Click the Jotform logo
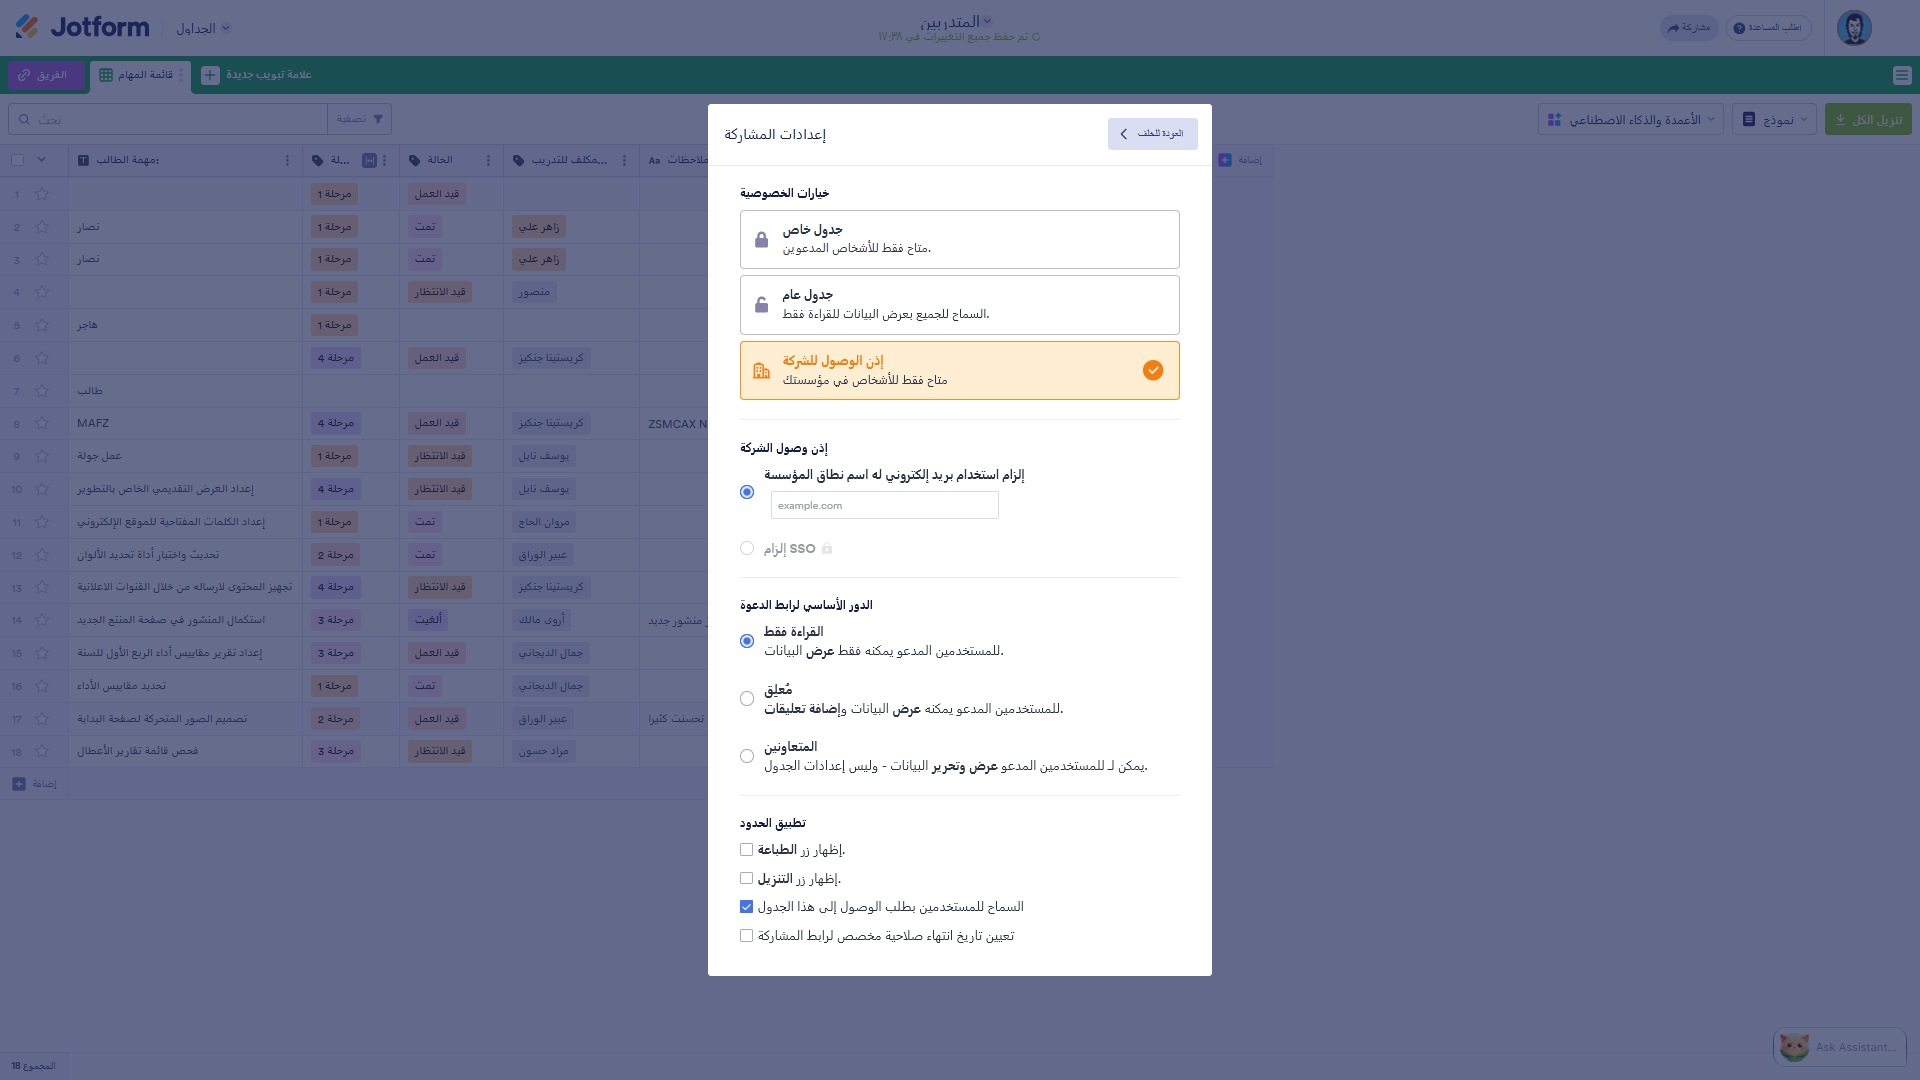1920x1080 pixels. pos(82,27)
